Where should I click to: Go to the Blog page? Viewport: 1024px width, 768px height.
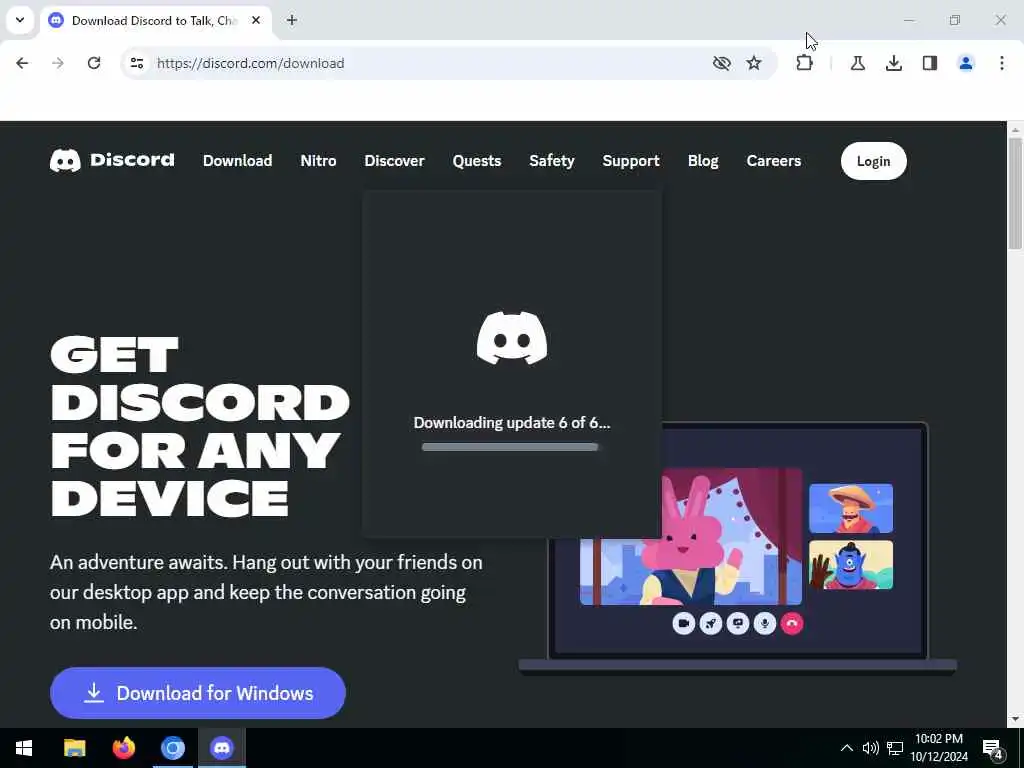(x=703, y=161)
